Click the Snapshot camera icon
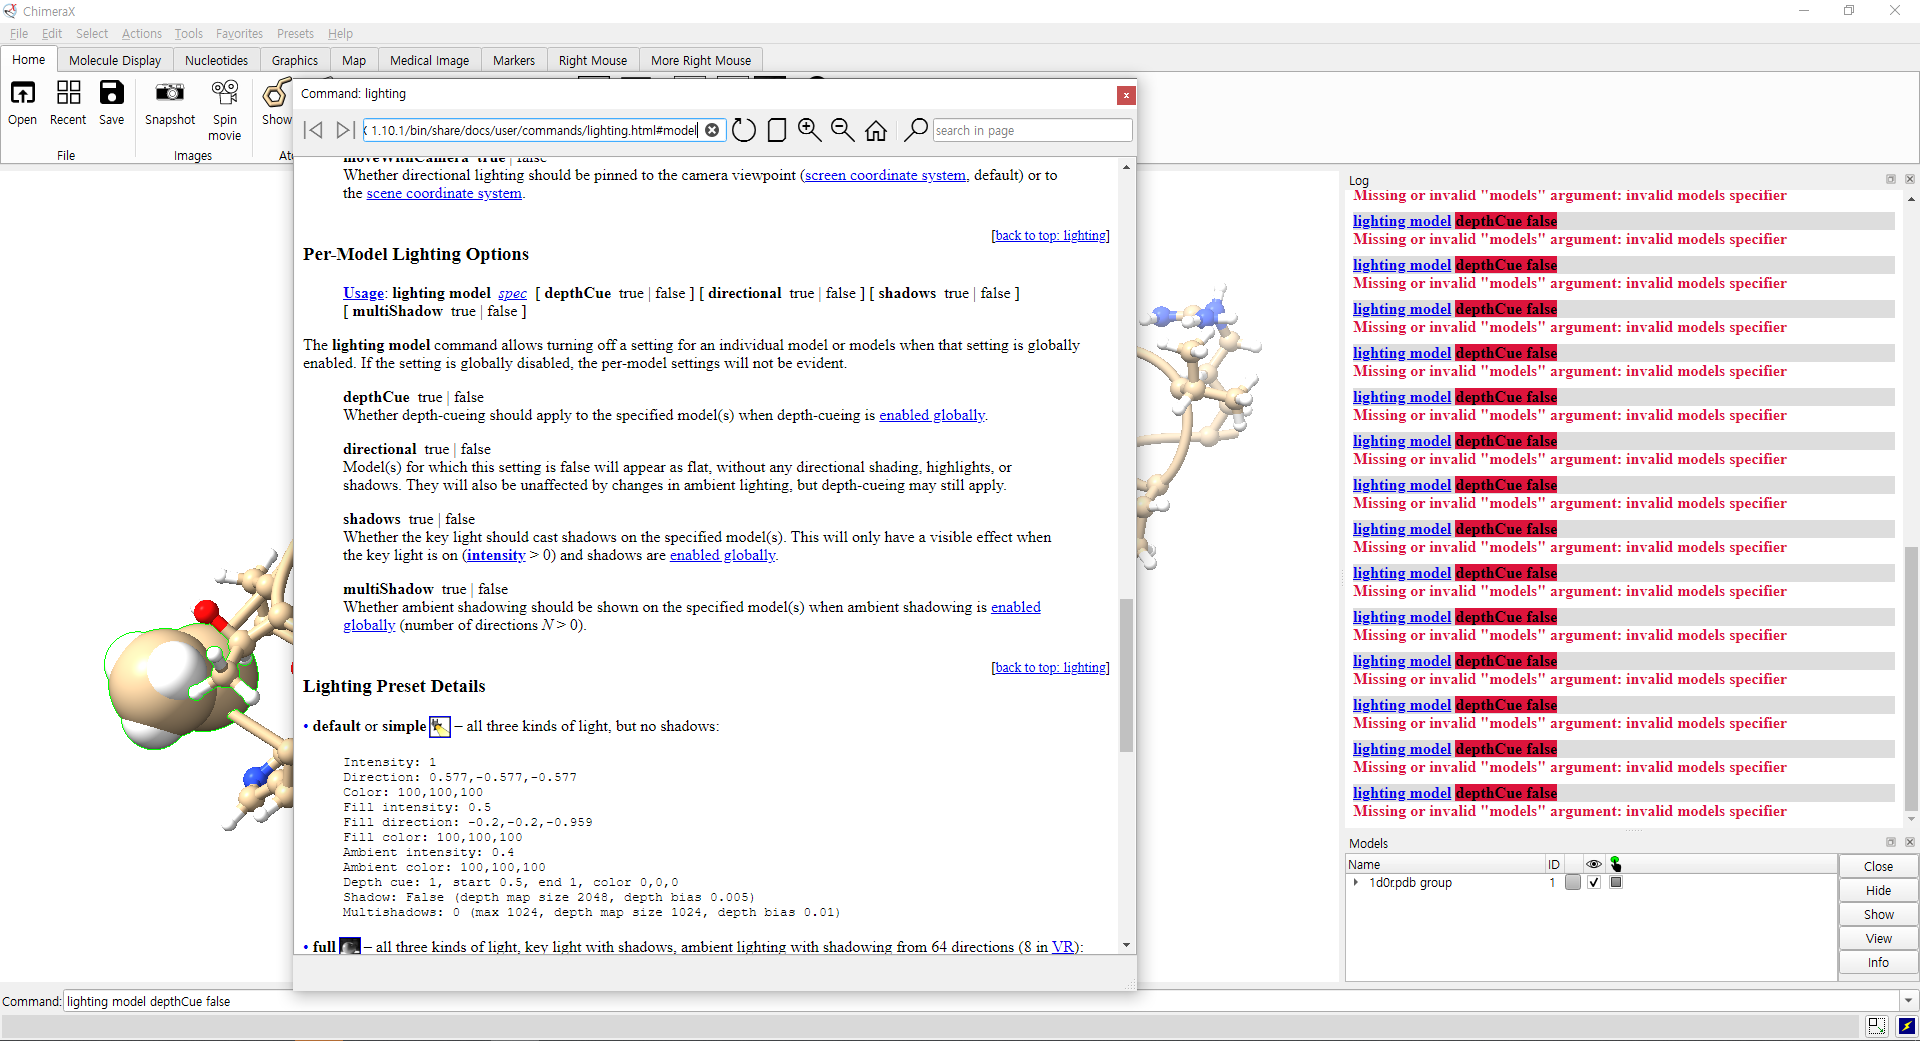 click(x=170, y=94)
